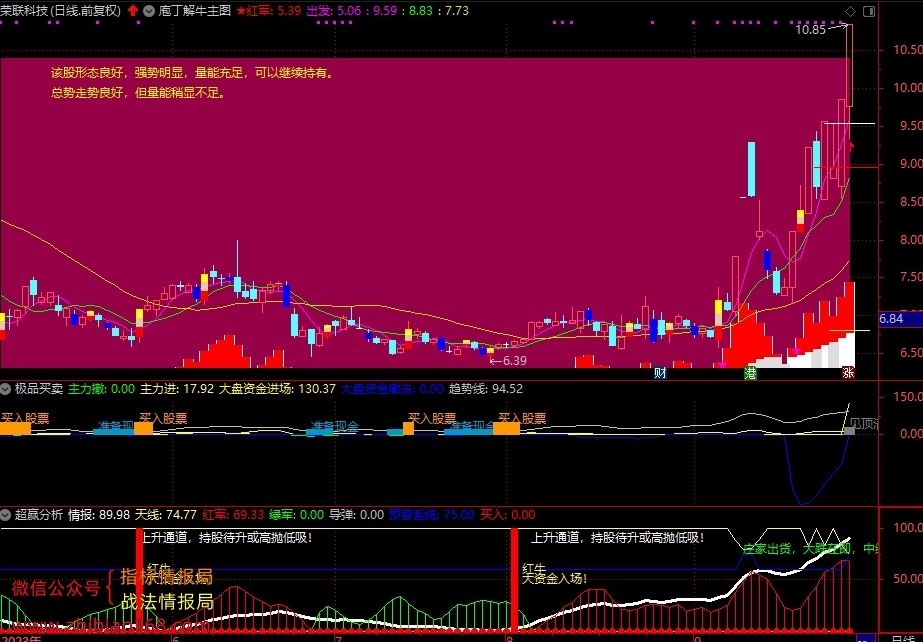The image size is (923, 642).
Task: Open the green 港 marker
Action: pyautogui.click(x=750, y=372)
